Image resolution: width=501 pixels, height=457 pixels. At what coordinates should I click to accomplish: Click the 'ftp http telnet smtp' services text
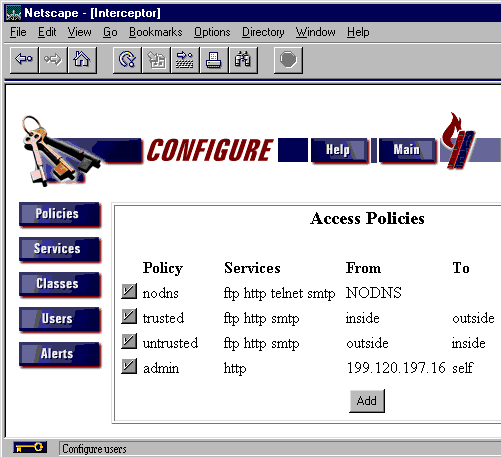(x=279, y=294)
